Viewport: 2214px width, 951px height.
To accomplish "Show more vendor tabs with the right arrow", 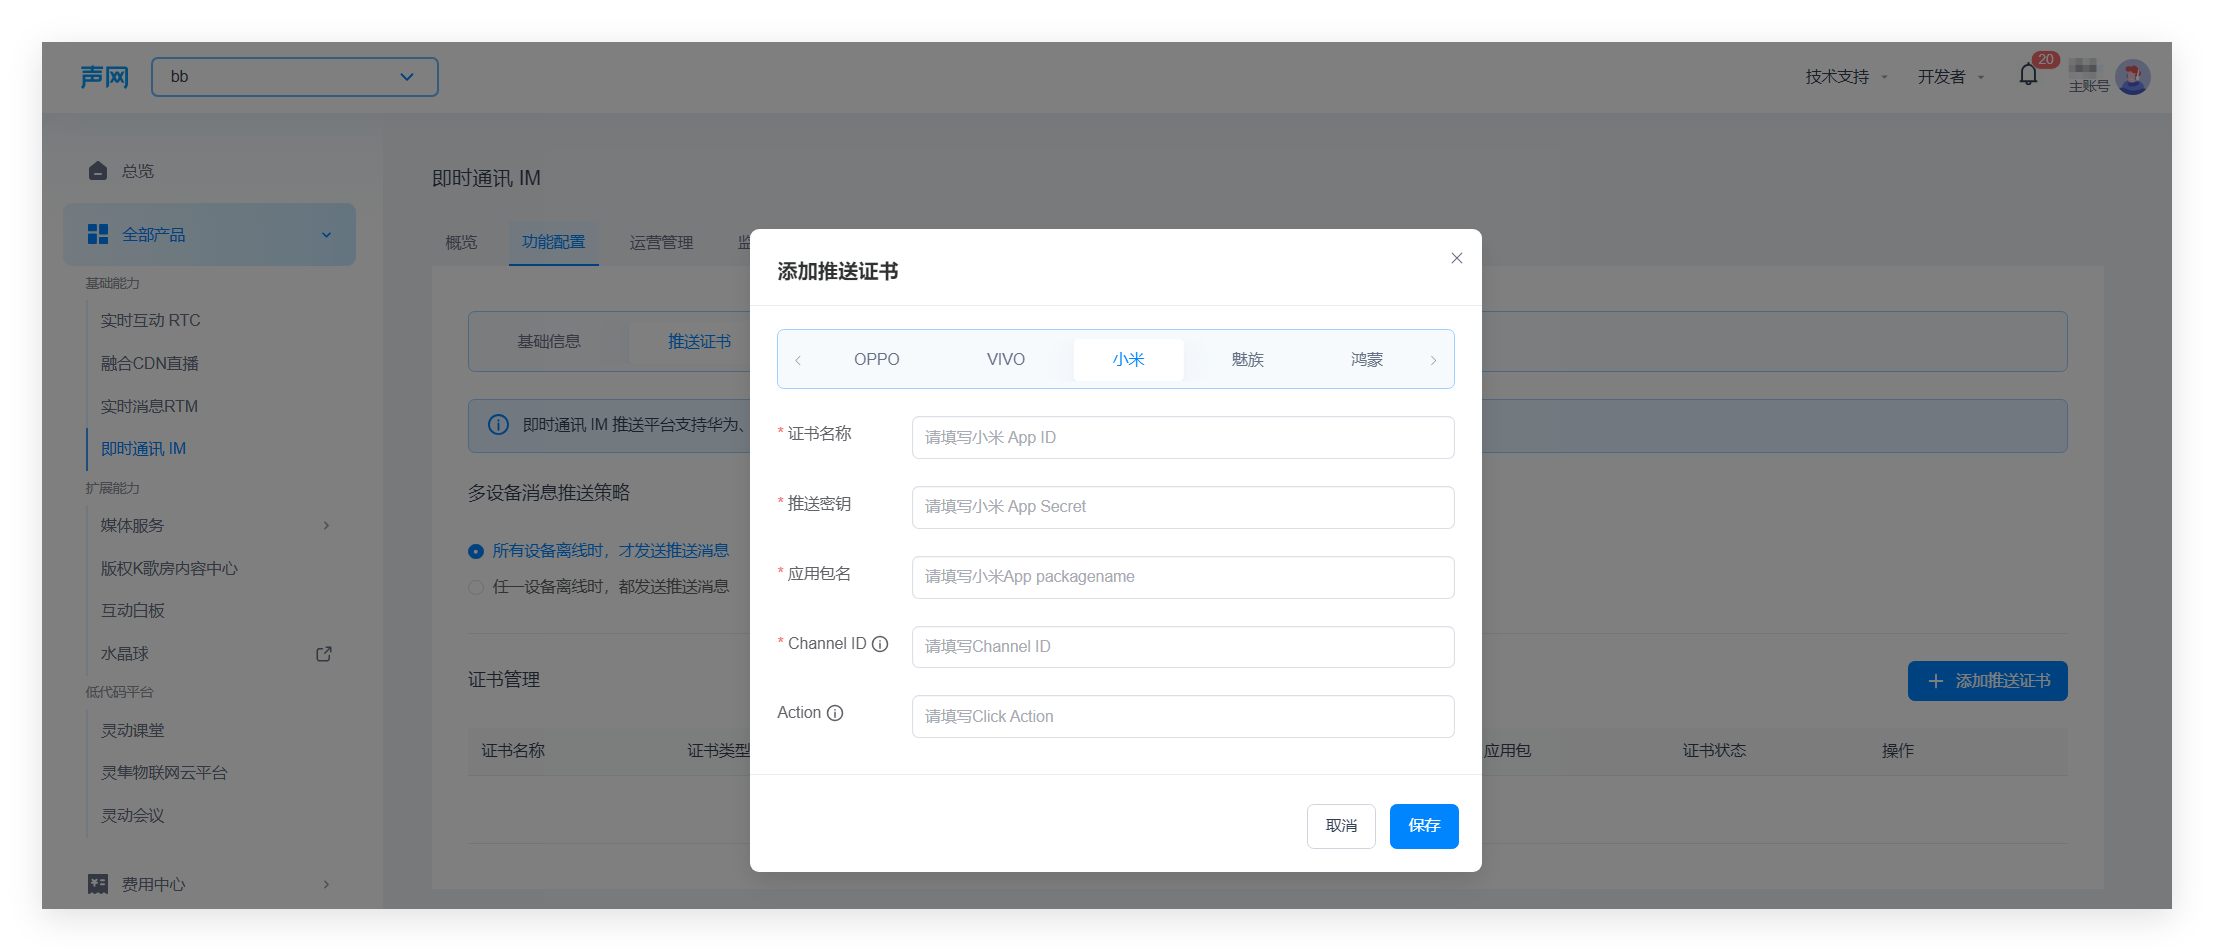I will [x=1433, y=360].
